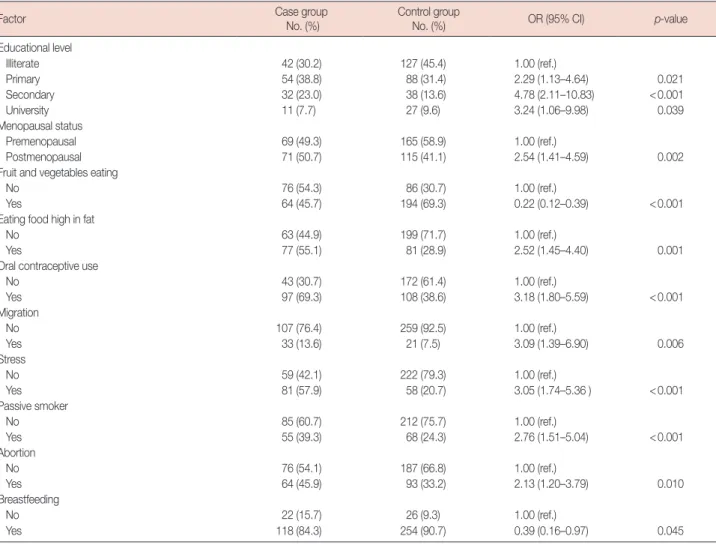Click the 'Oral contraceptive use' heading
This screenshot has height=545, width=716.
[x=49, y=266]
